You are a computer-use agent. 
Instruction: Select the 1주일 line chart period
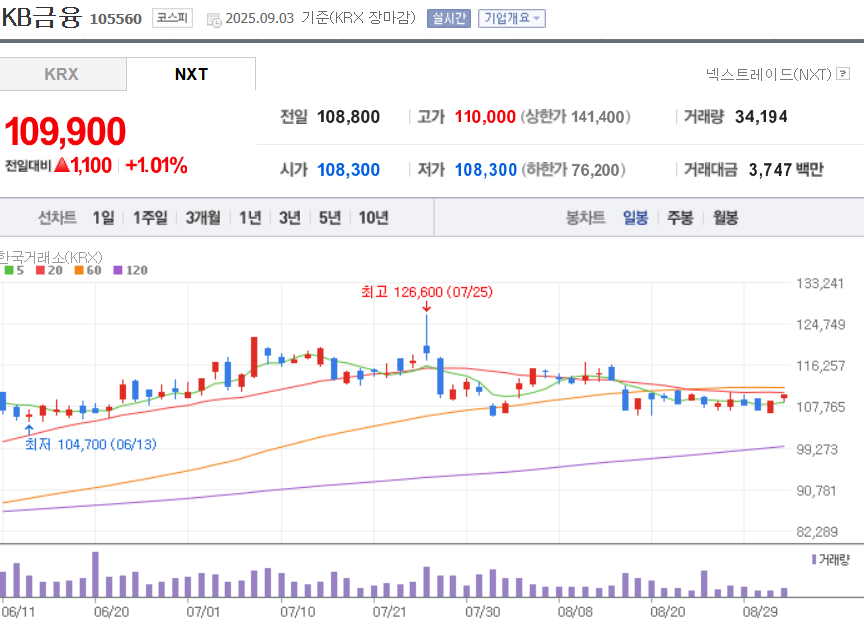click(150, 218)
